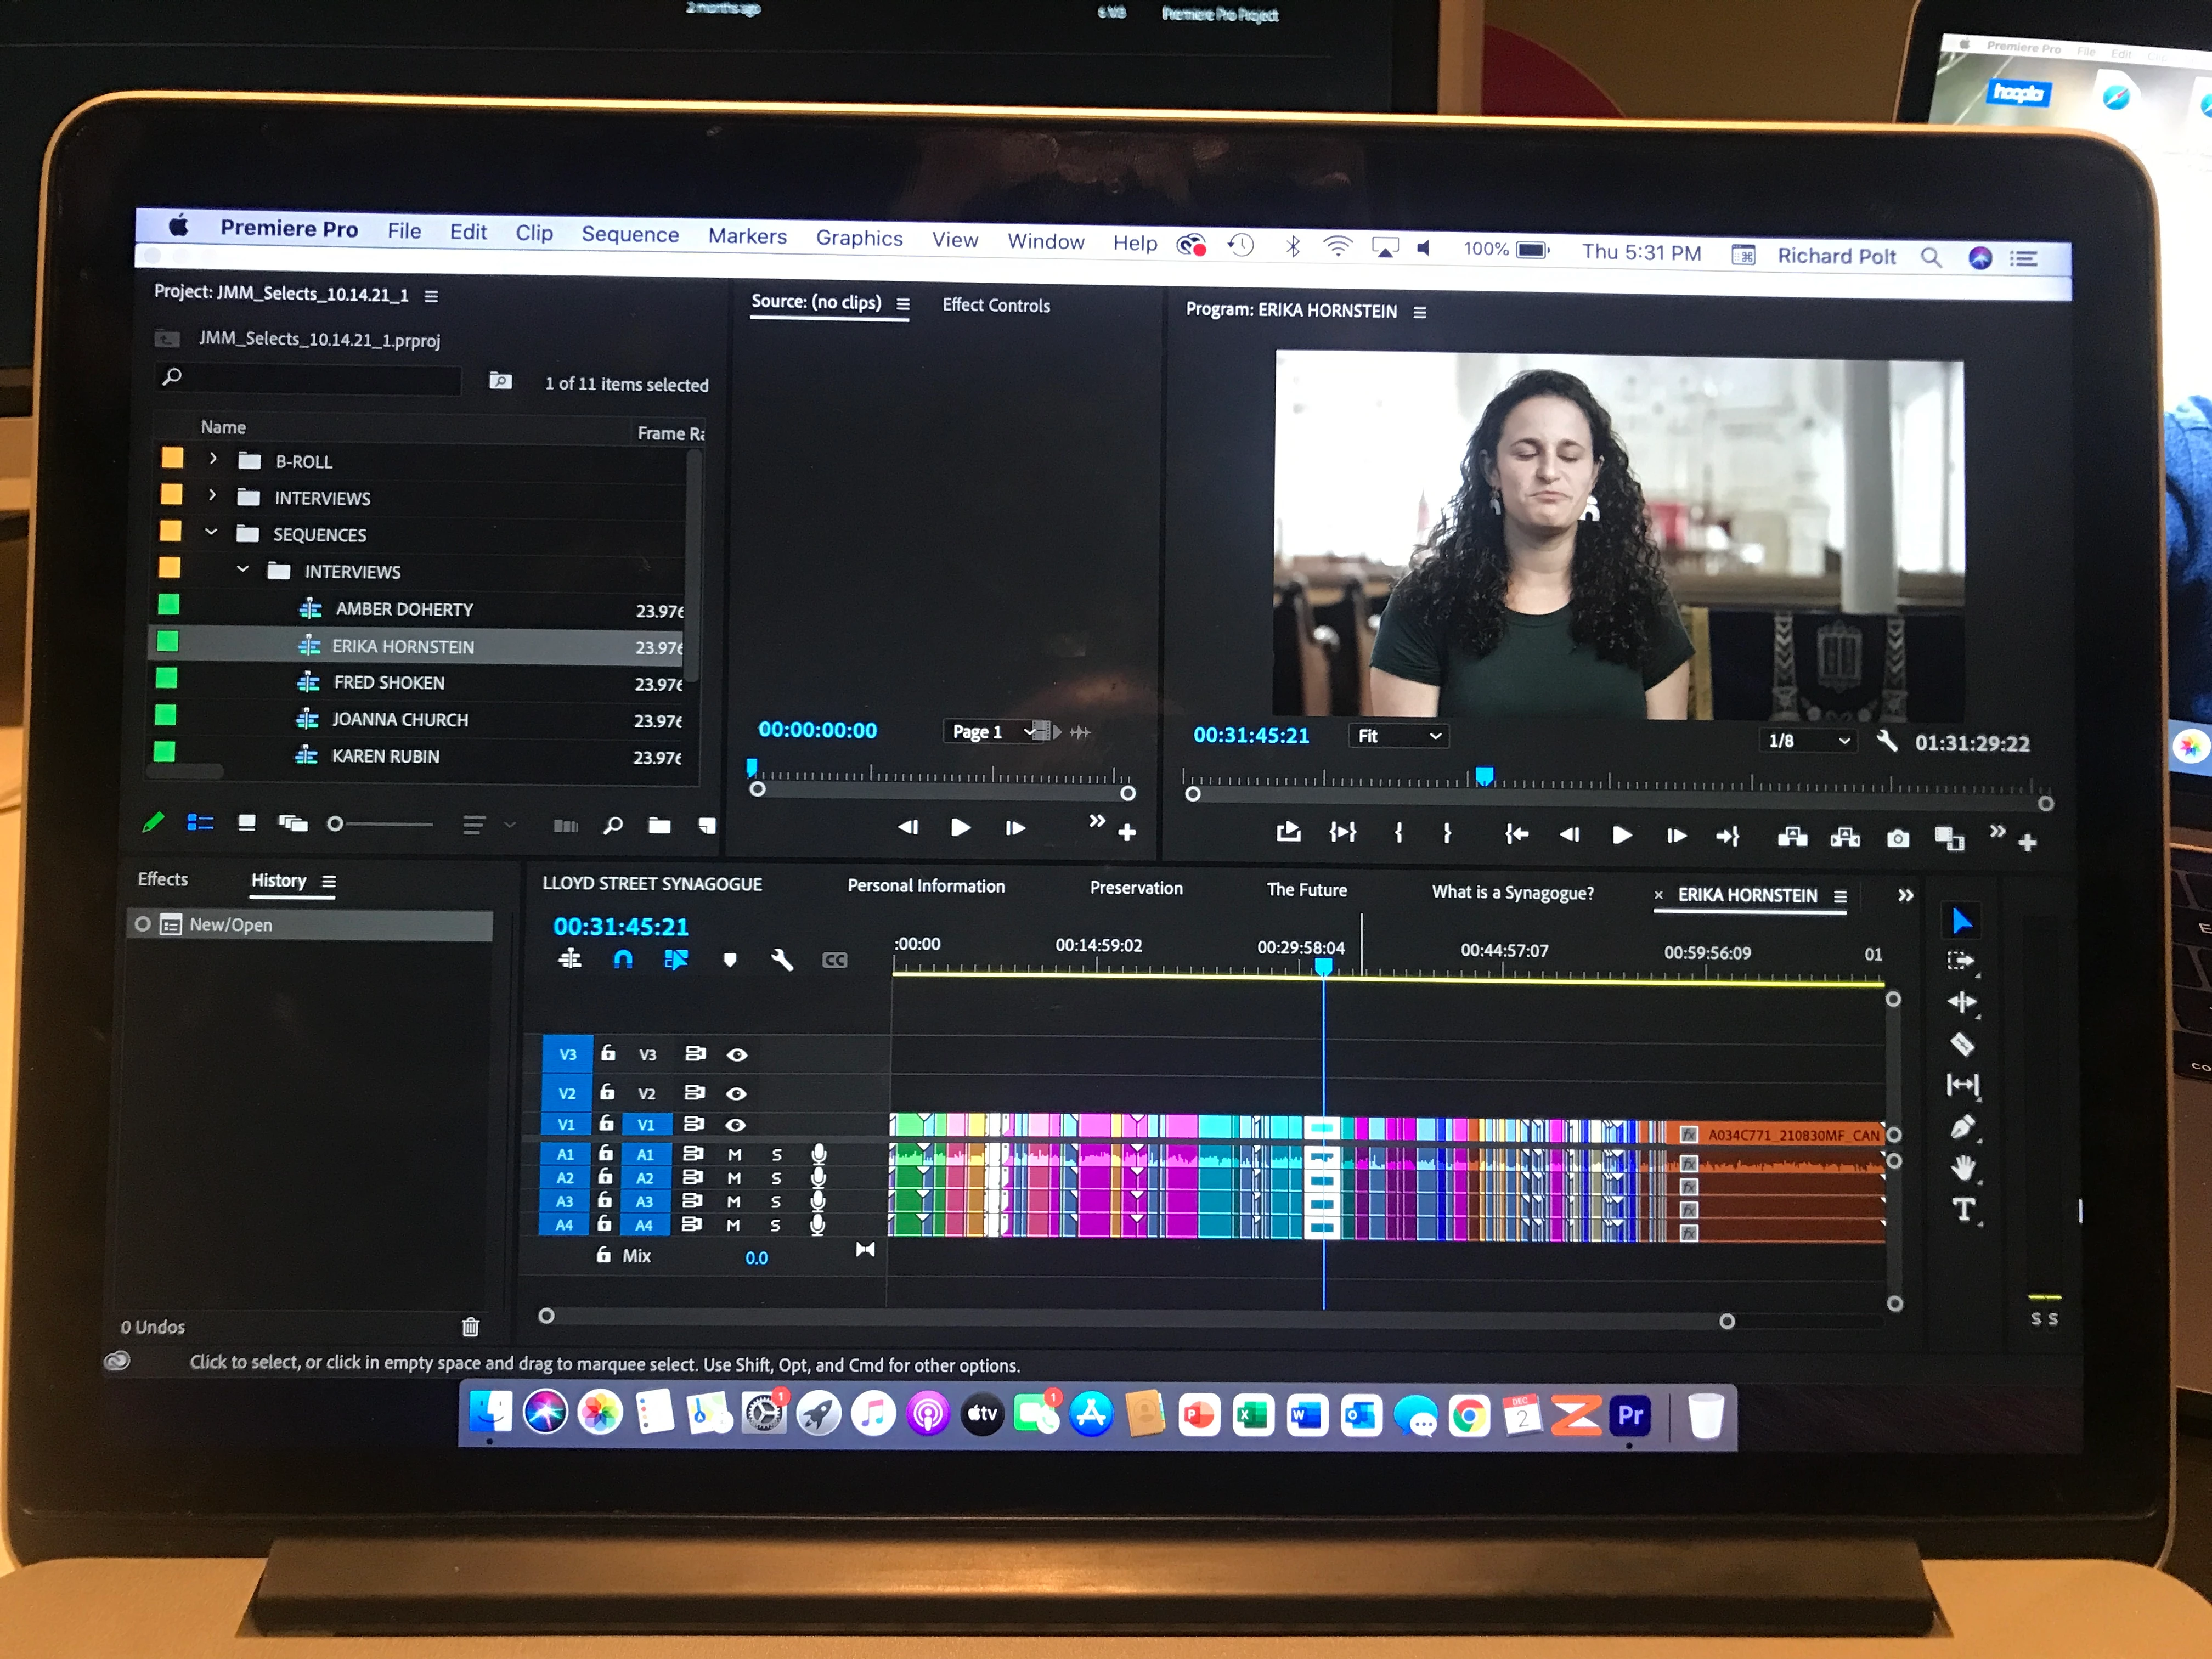
Task: Click New Bin folder icon in project panel
Action: pyautogui.click(x=659, y=825)
